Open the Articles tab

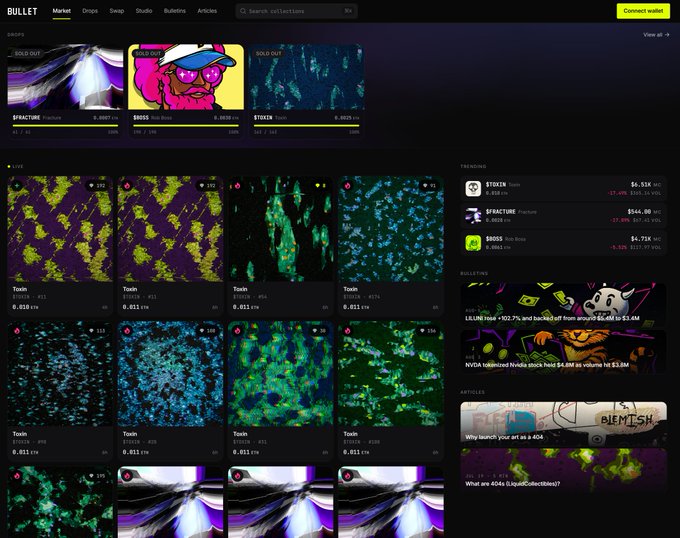click(207, 11)
